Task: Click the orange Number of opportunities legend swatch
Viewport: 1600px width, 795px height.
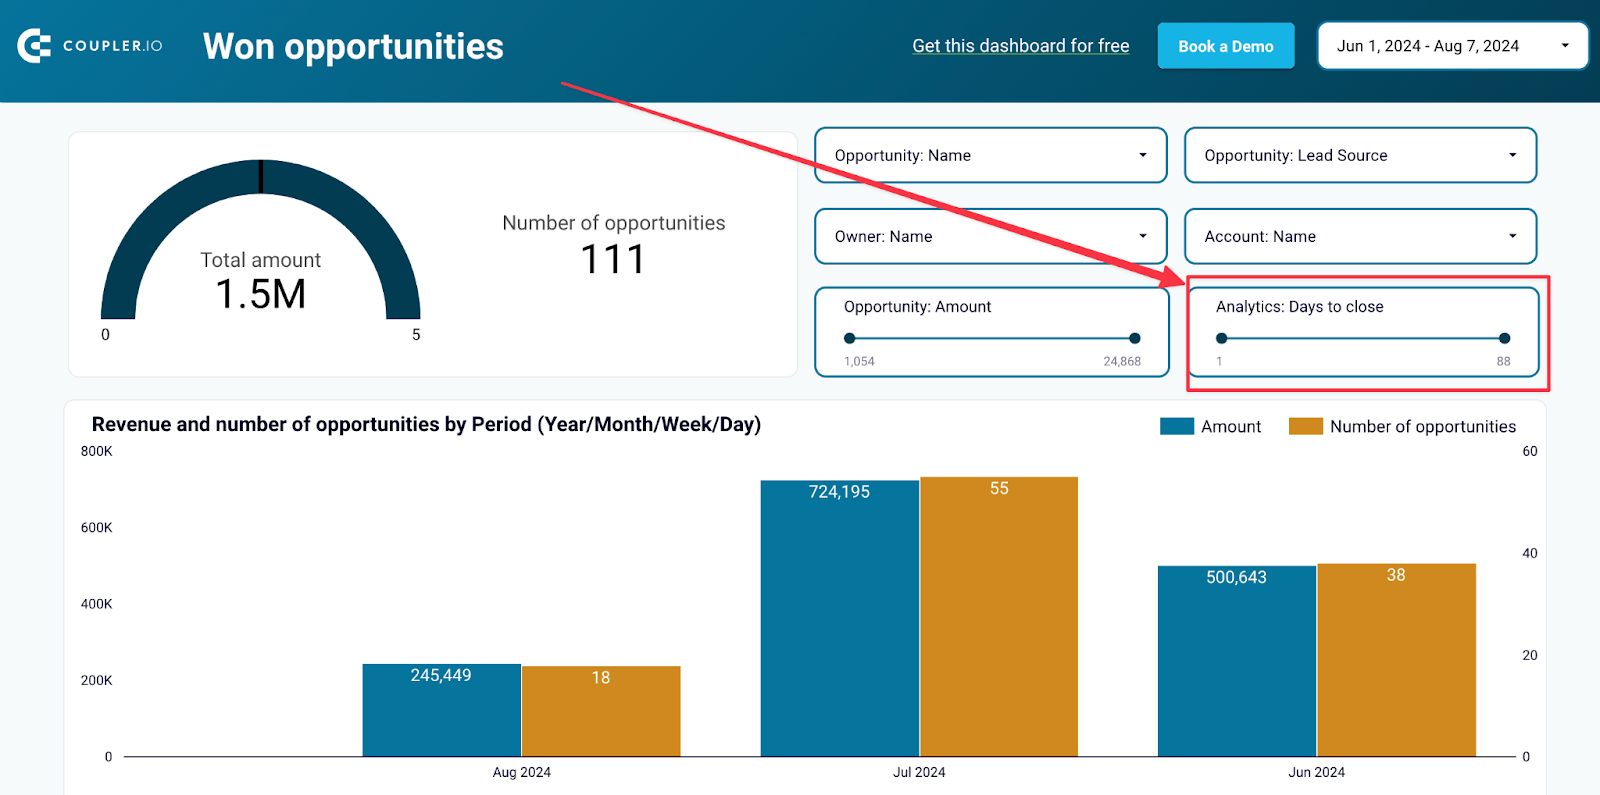Action: tap(1306, 426)
